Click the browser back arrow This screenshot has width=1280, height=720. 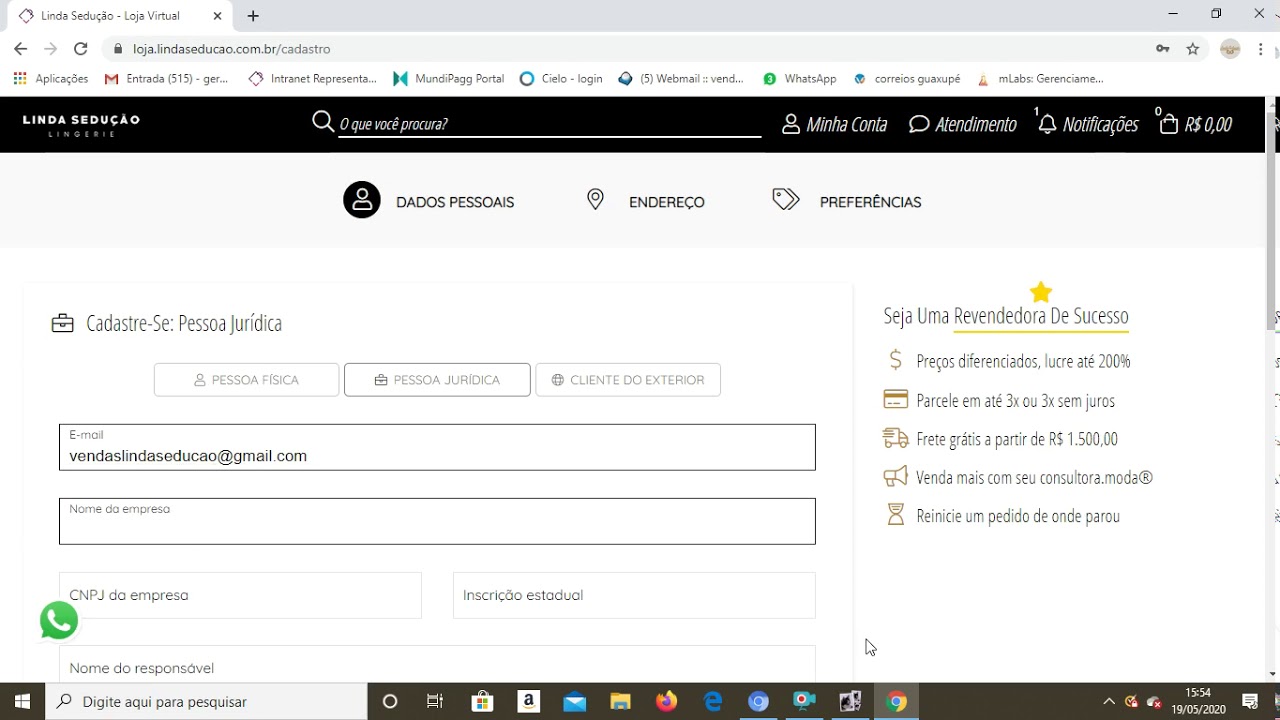(x=20, y=48)
